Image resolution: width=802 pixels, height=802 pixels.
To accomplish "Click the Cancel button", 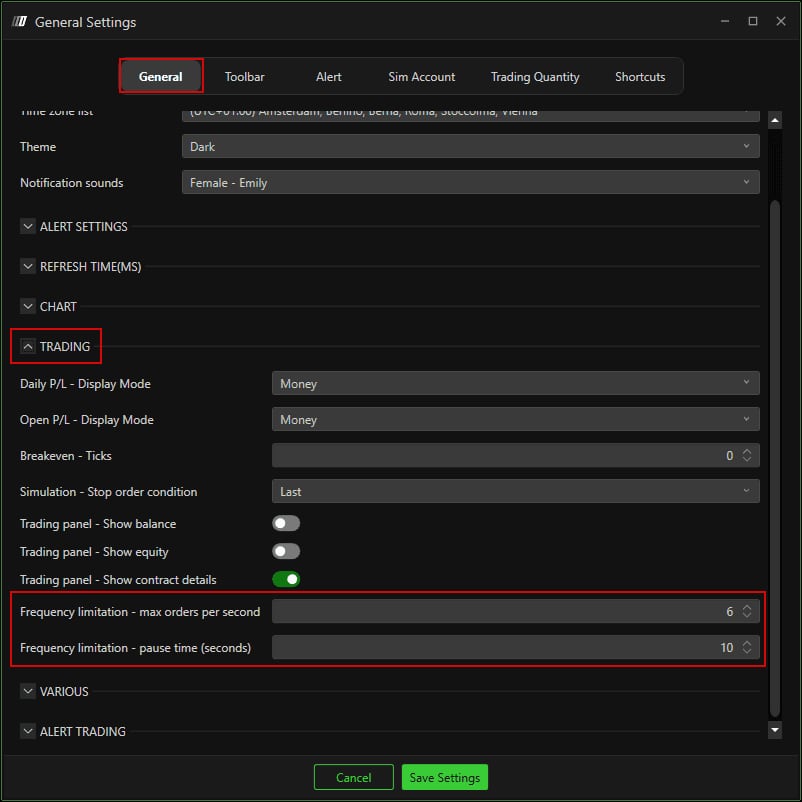I will tap(353, 777).
